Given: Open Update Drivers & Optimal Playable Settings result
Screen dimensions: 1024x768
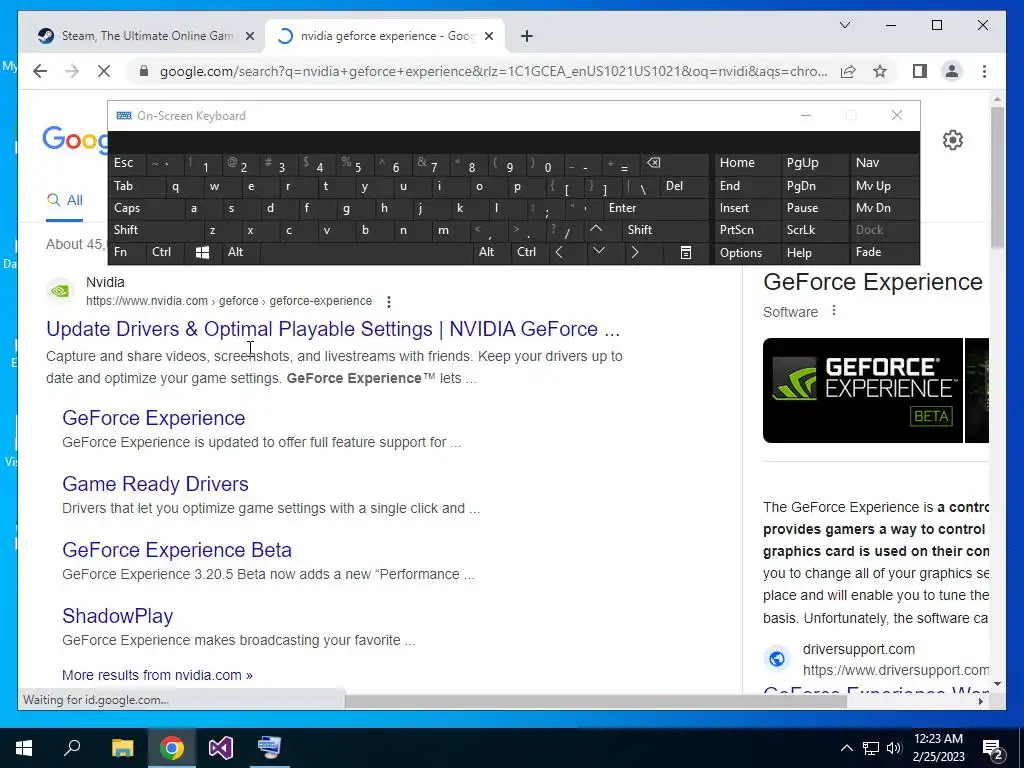Looking at the screenshot, I should pos(332,329).
